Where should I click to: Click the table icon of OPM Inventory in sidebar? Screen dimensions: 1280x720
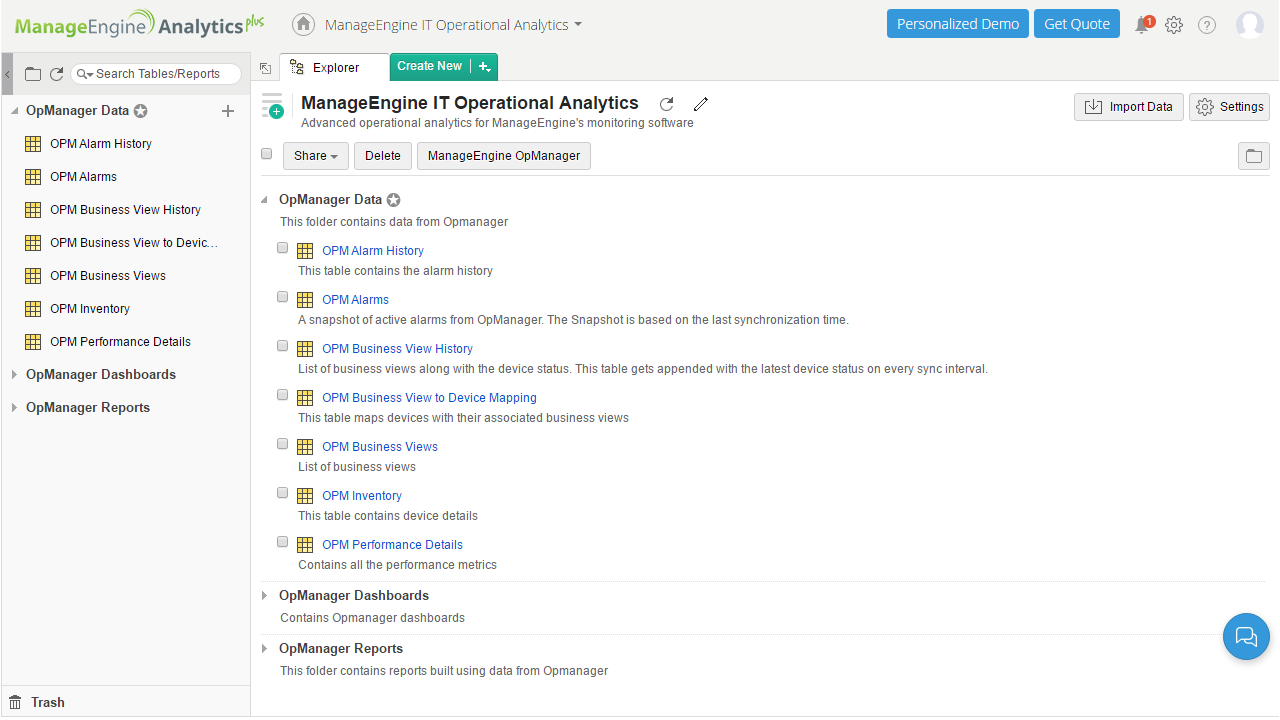32,309
